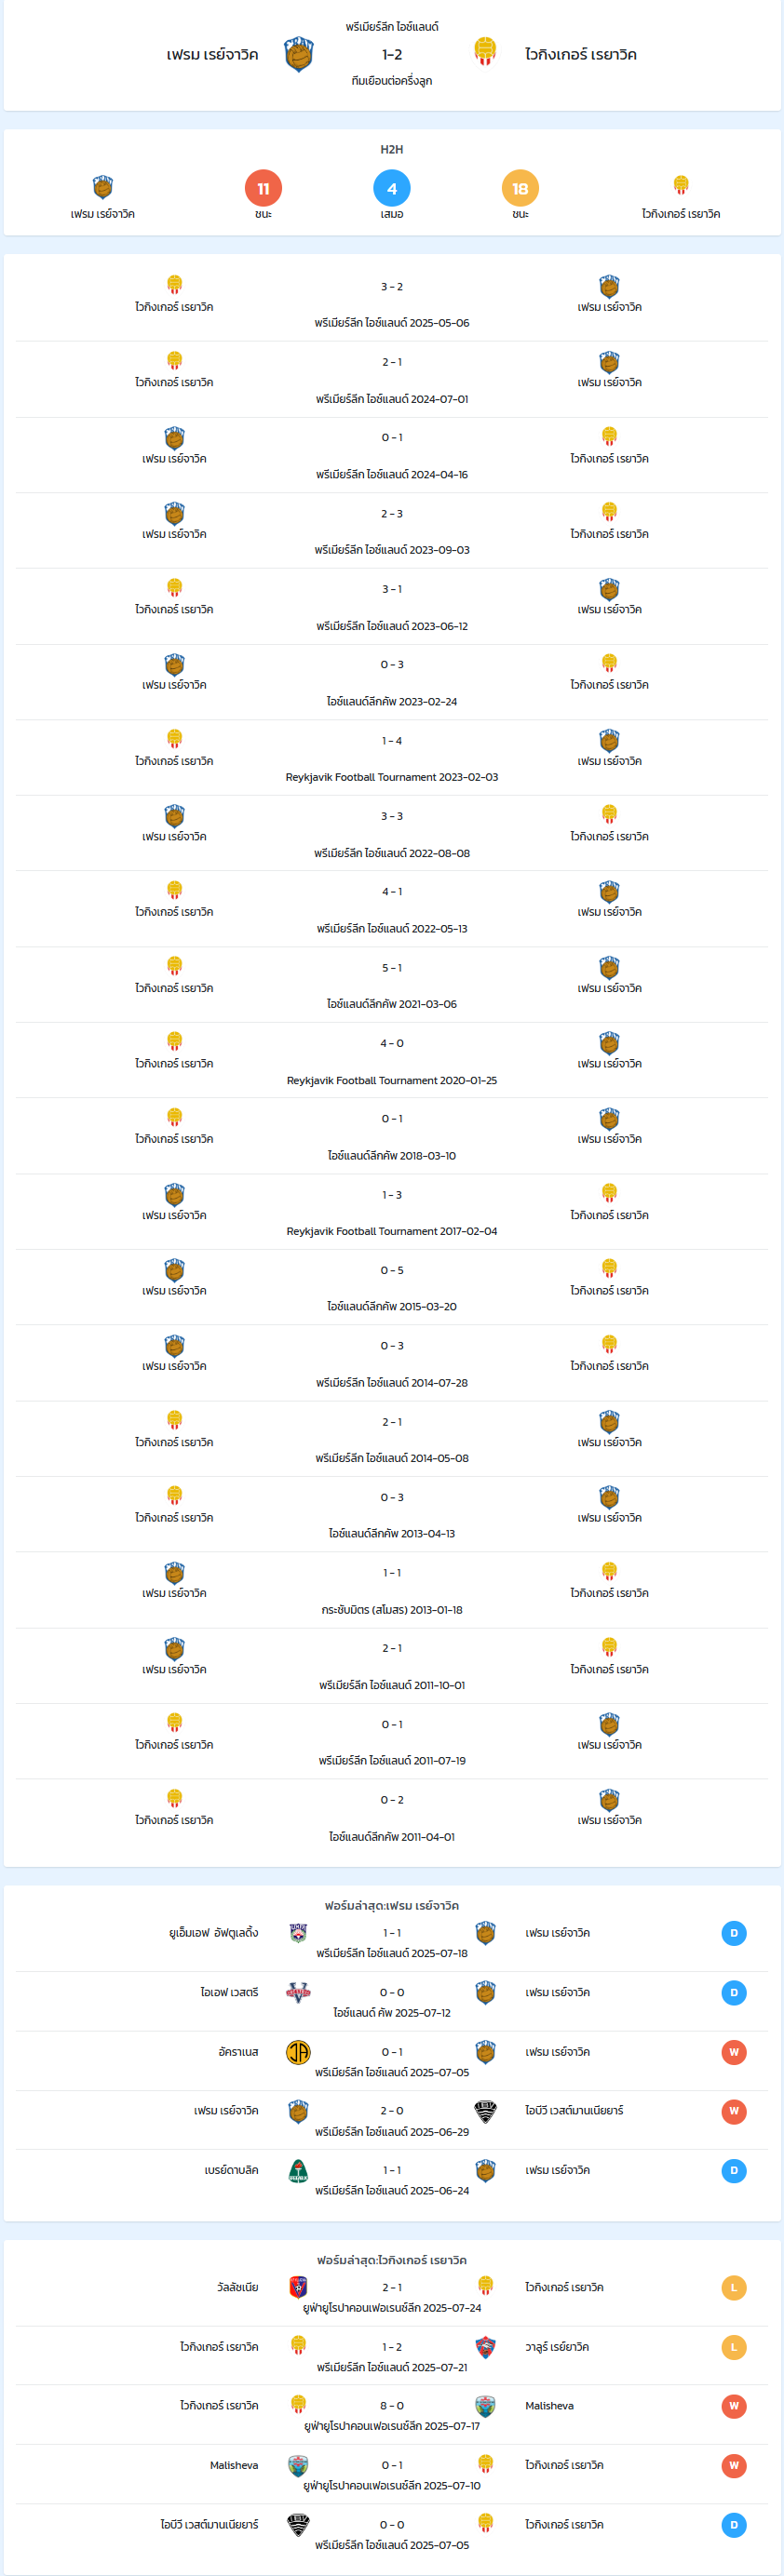Click the orange 18 wins circle in H2H
The width and height of the screenshot is (784, 2576).
[x=520, y=188]
